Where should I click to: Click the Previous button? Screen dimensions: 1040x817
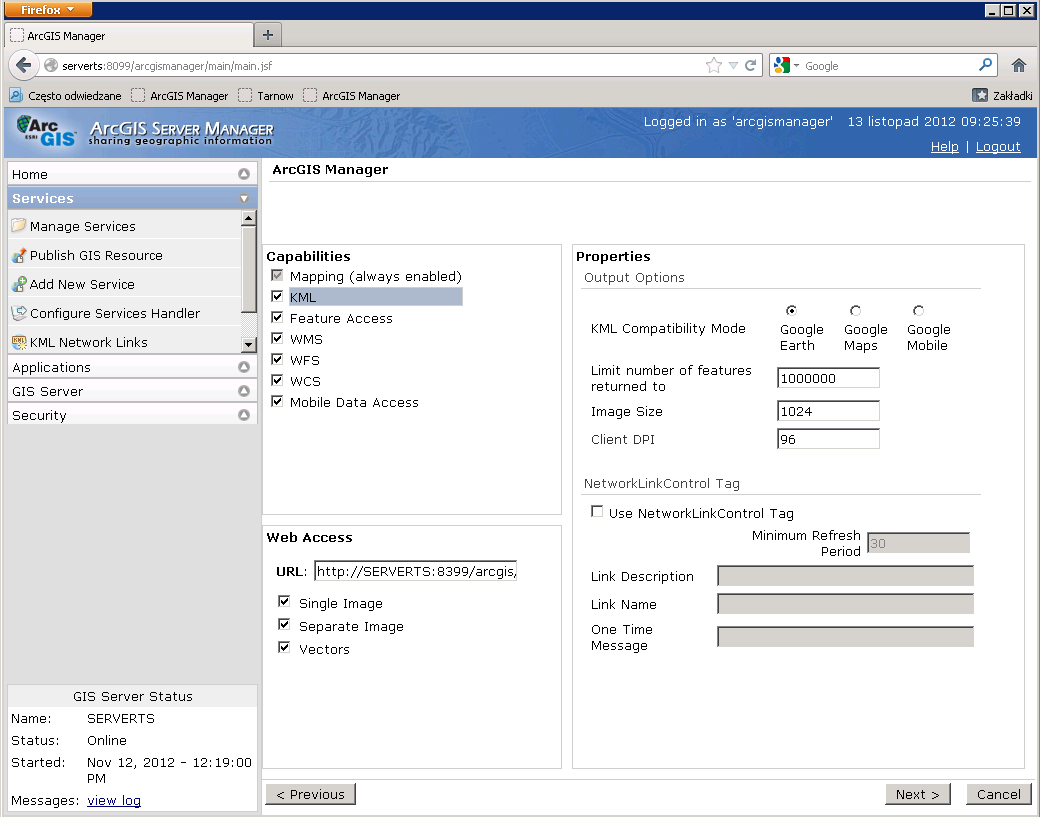[x=310, y=794]
